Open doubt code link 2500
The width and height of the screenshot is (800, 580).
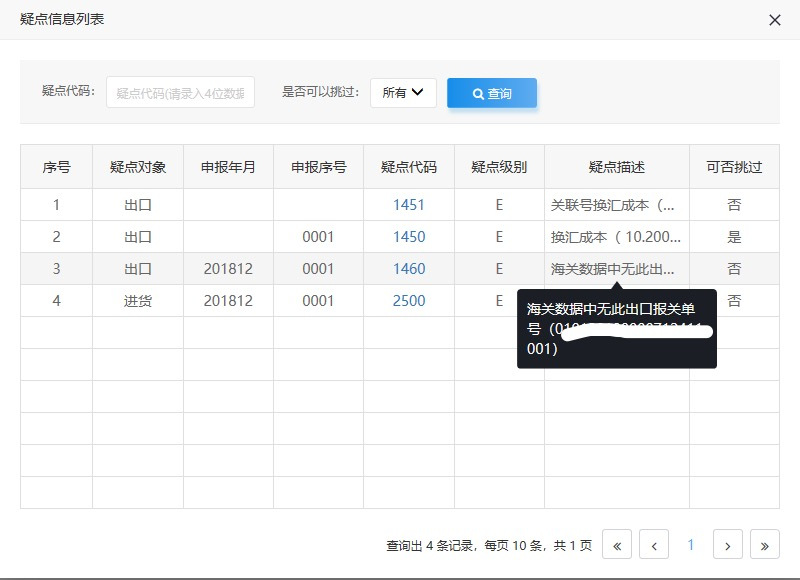pos(409,301)
